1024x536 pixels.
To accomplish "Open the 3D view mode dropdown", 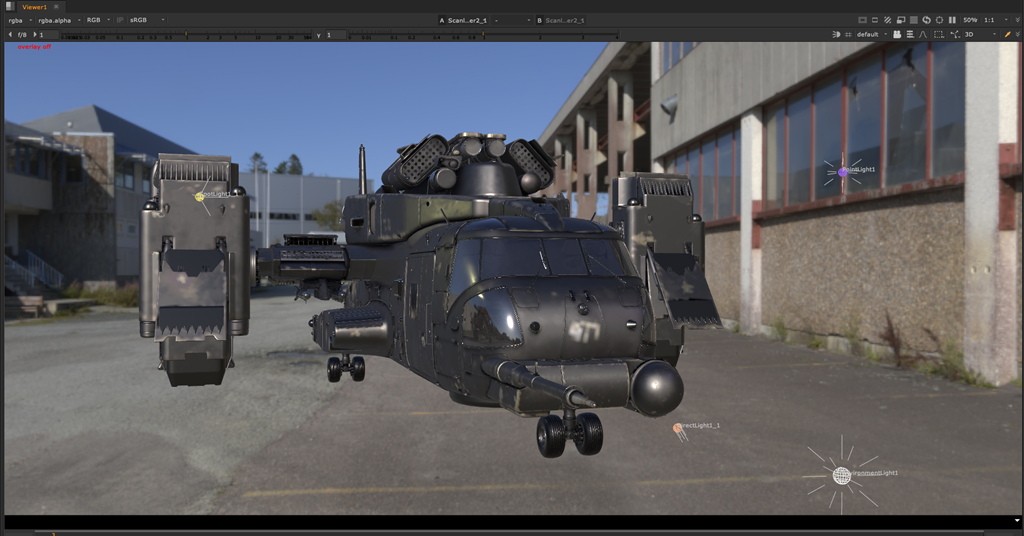I will pos(981,35).
